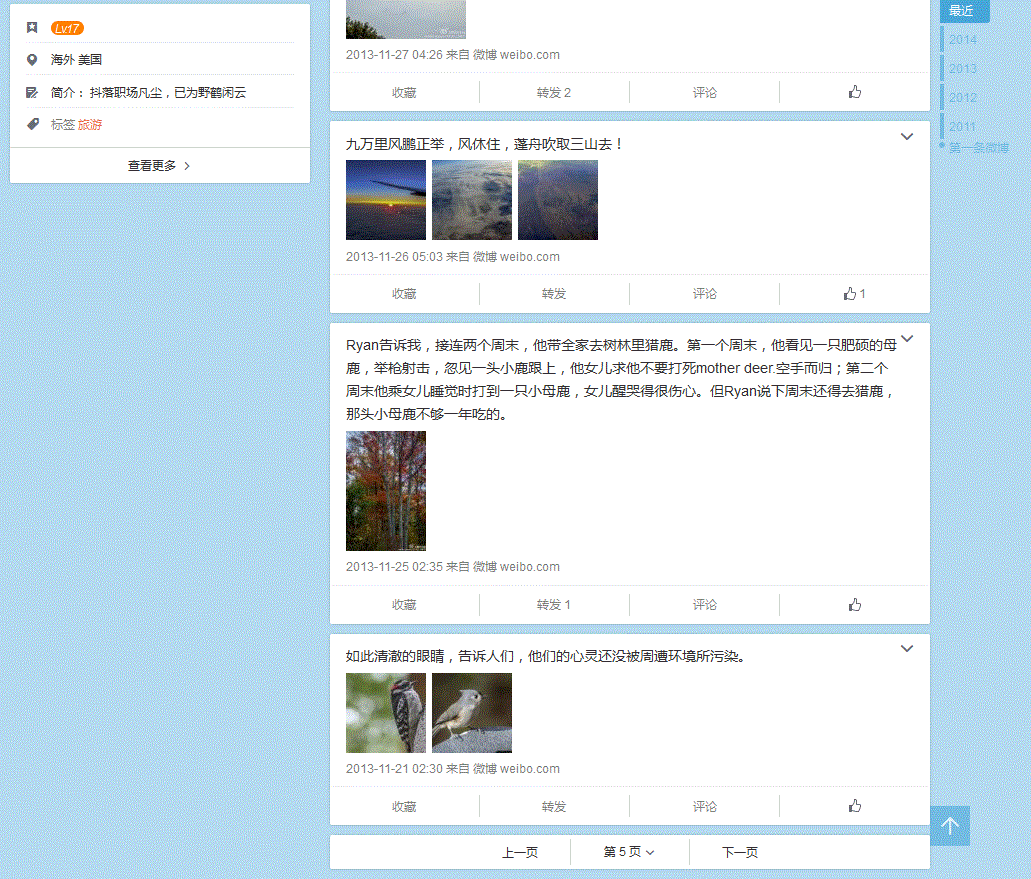Like the post with 1 like
The width and height of the screenshot is (1031, 879).
pos(854,294)
